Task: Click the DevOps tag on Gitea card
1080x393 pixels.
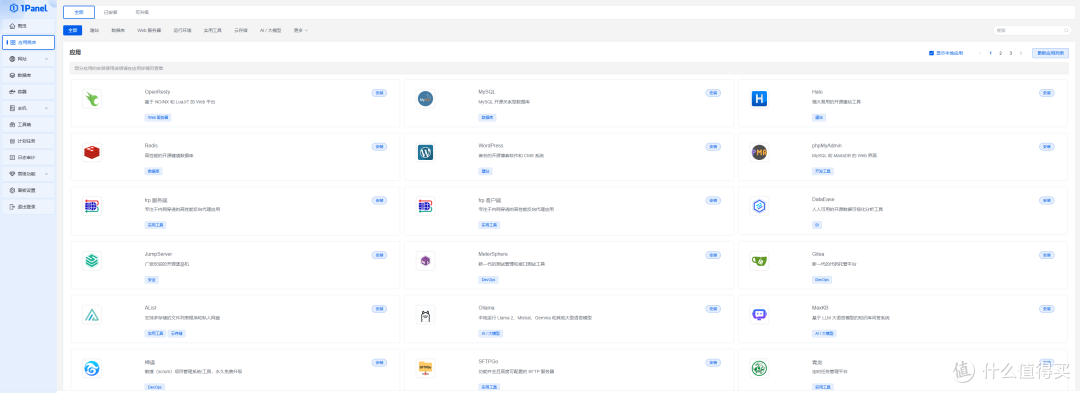Action: click(x=822, y=280)
